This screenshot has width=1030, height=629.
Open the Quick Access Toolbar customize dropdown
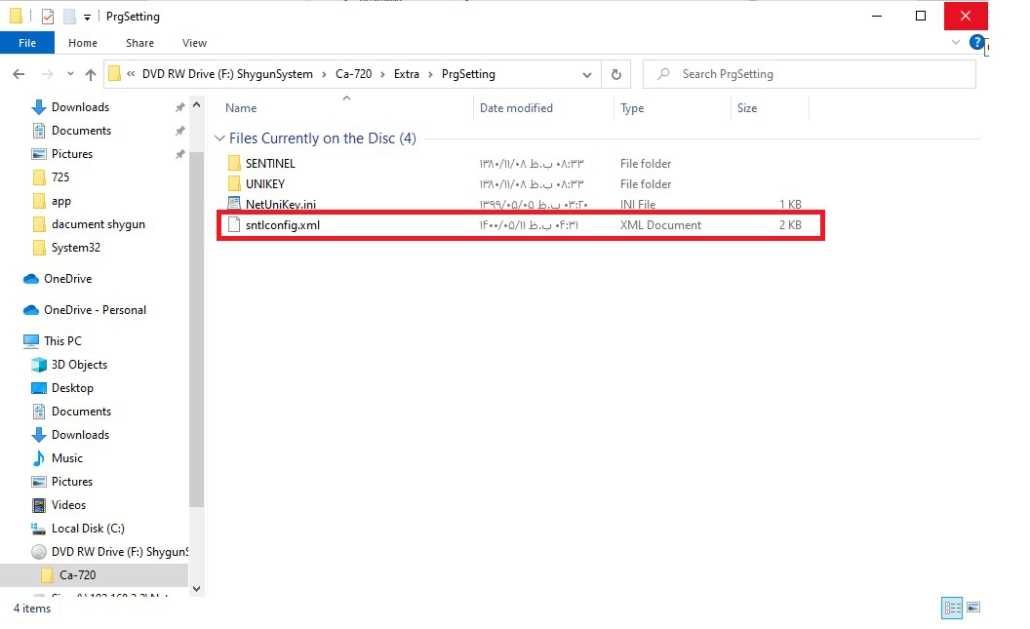pyautogui.click(x=88, y=17)
